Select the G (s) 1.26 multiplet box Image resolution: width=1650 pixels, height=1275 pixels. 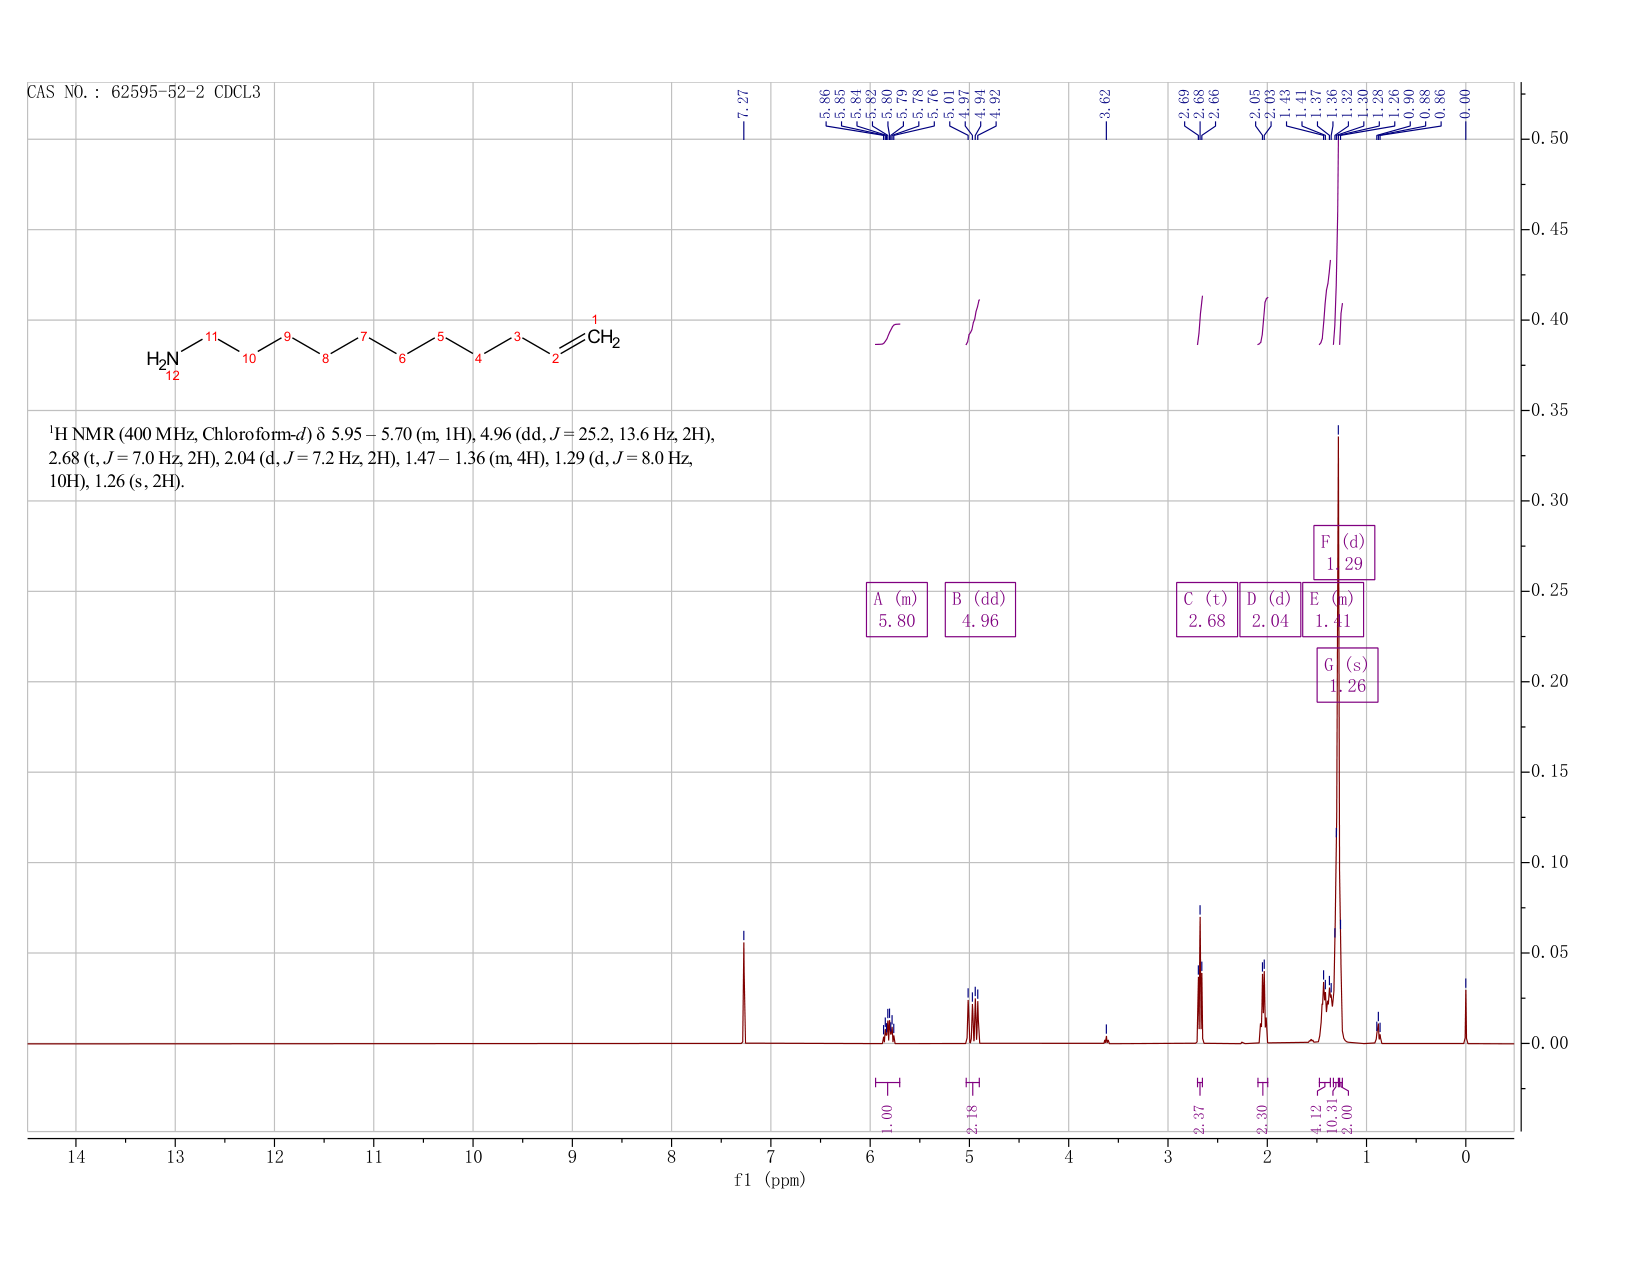(x=1347, y=675)
